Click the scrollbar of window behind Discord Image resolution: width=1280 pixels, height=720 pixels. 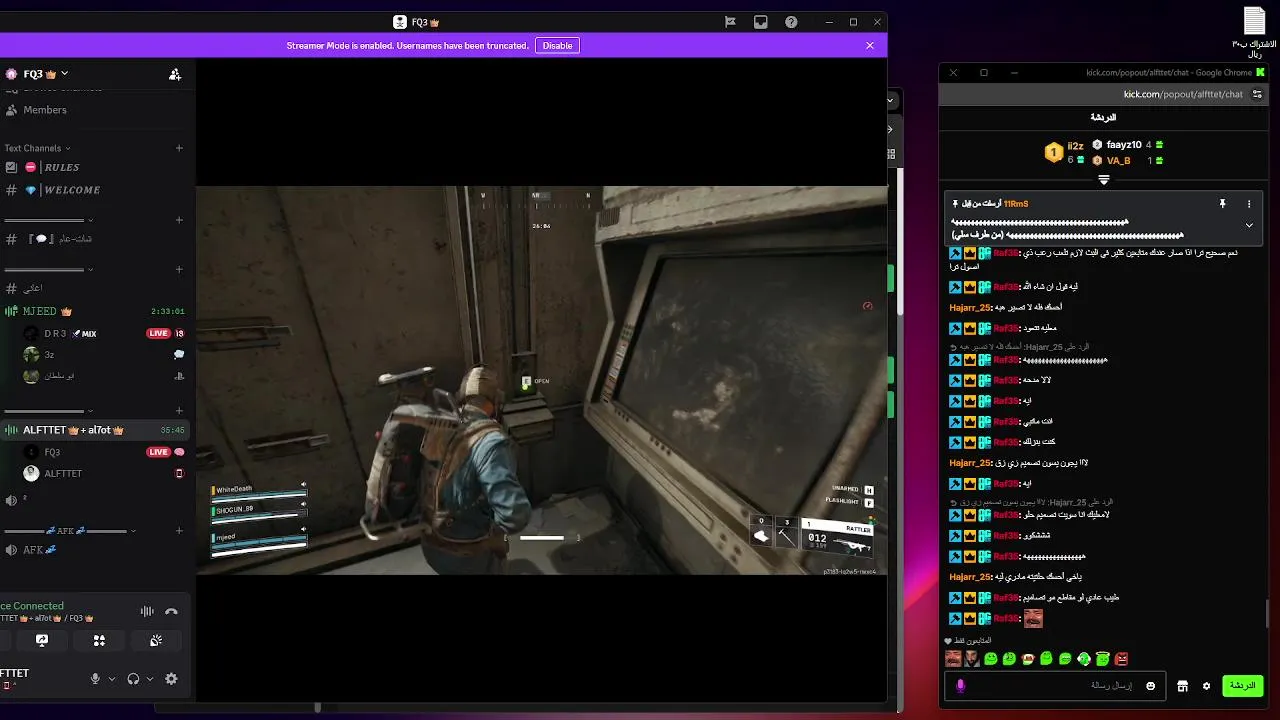coord(899,244)
